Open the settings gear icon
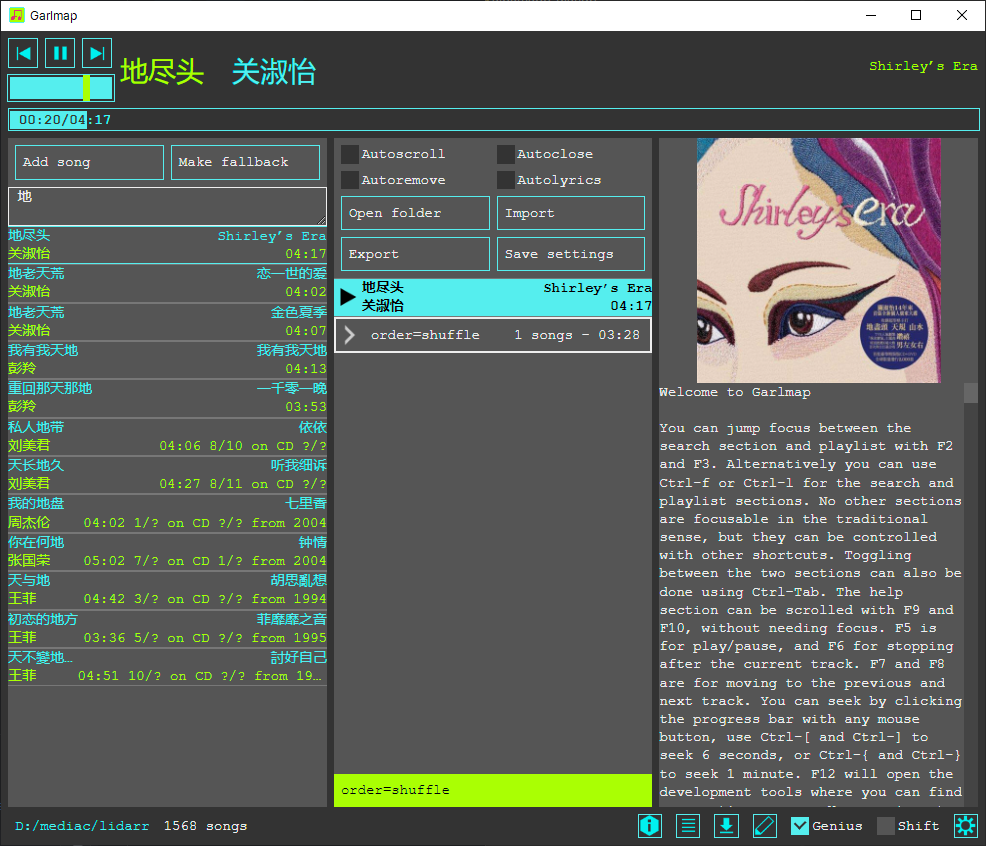The height and width of the screenshot is (846, 986). 966,826
